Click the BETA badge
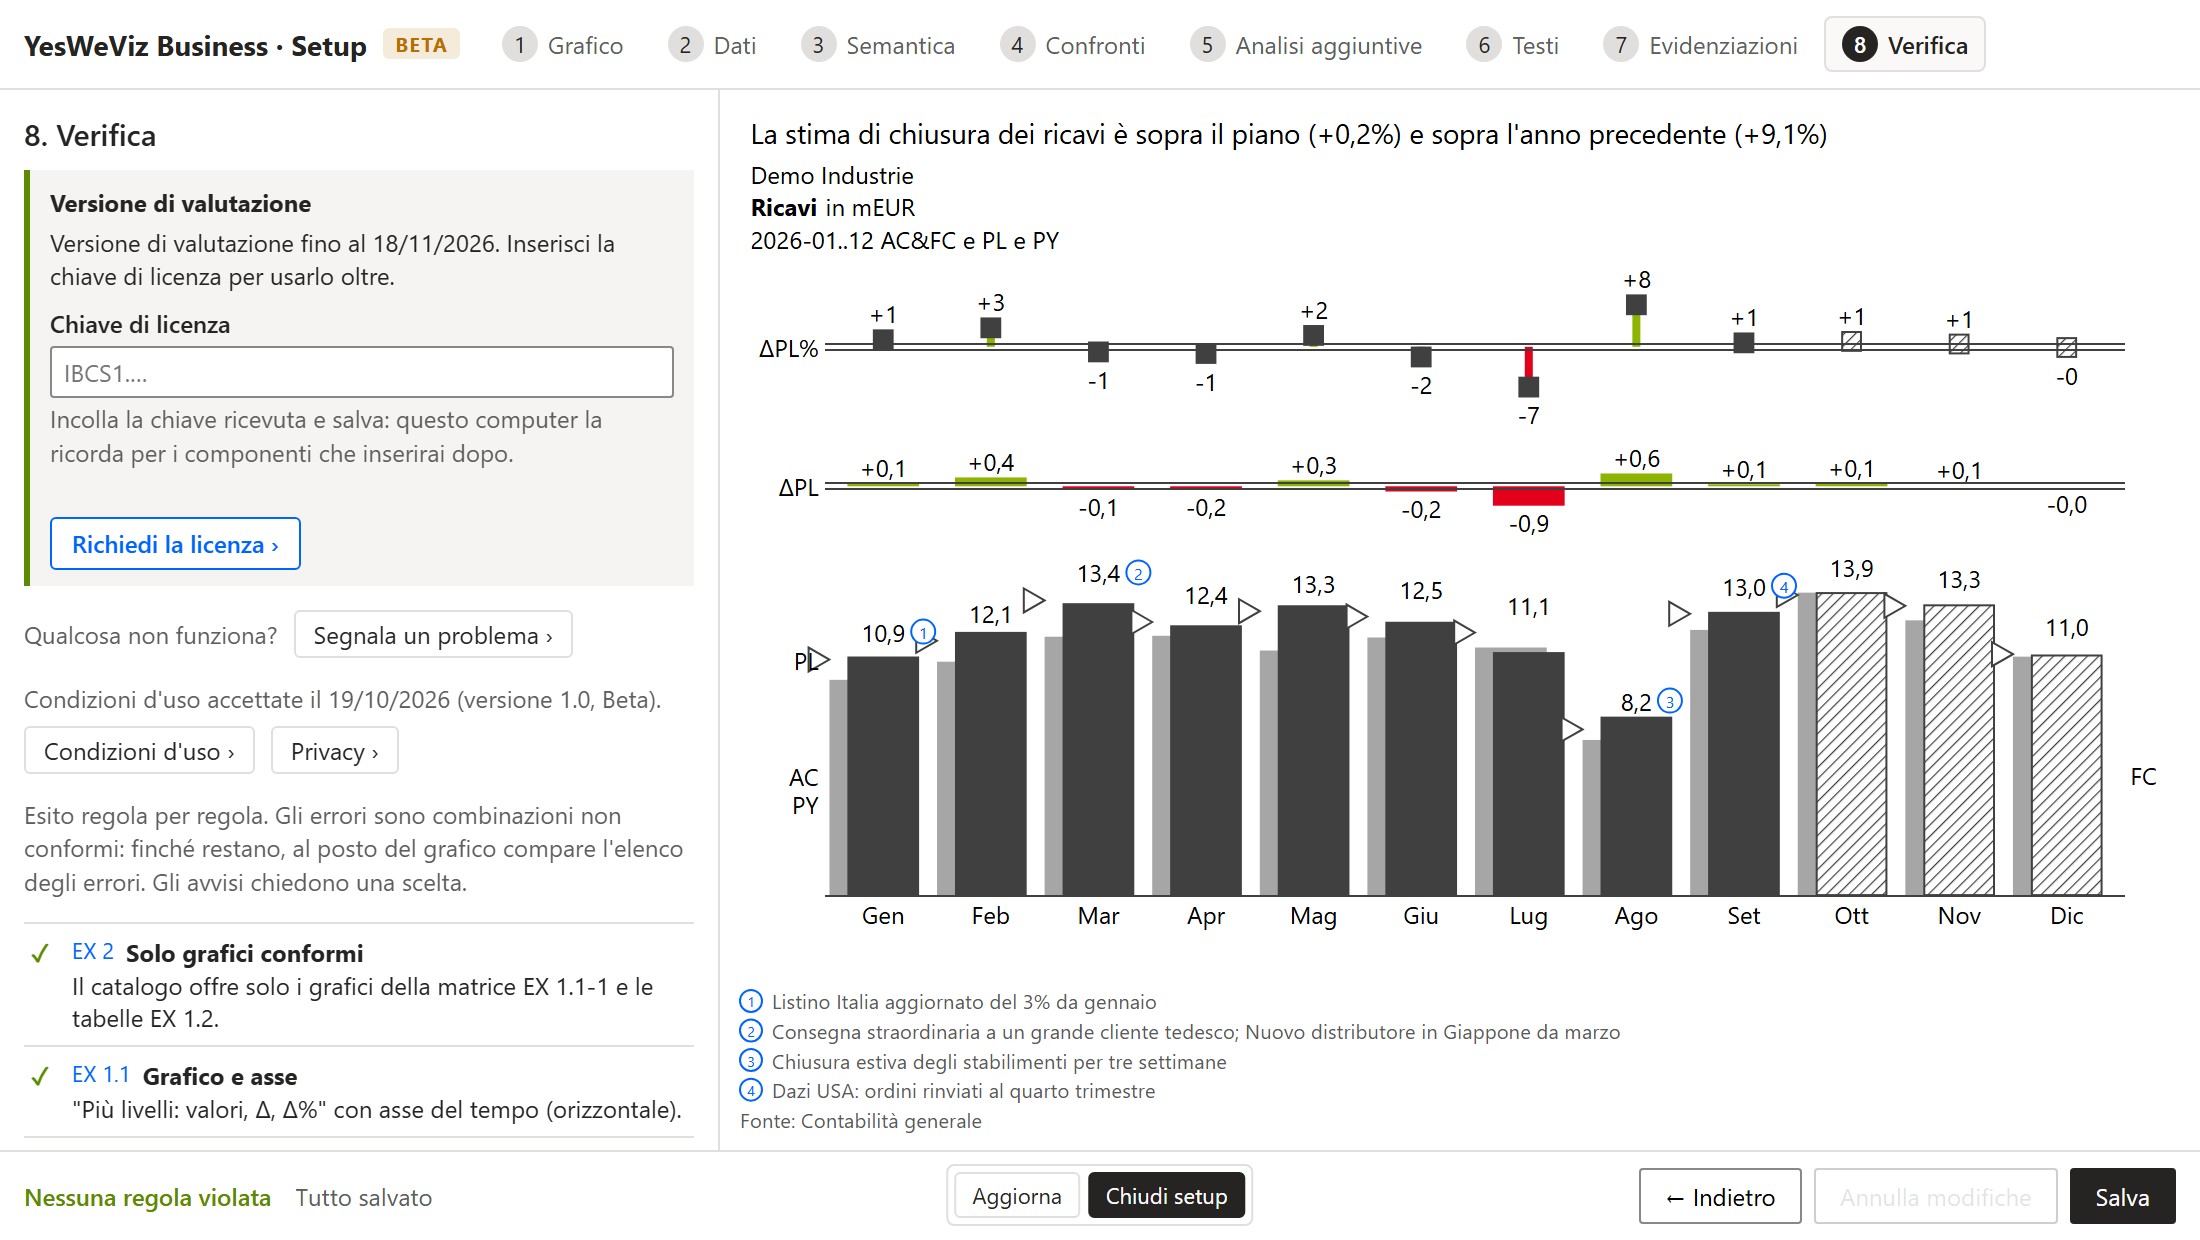The width and height of the screenshot is (2200, 1240). click(421, 45)
